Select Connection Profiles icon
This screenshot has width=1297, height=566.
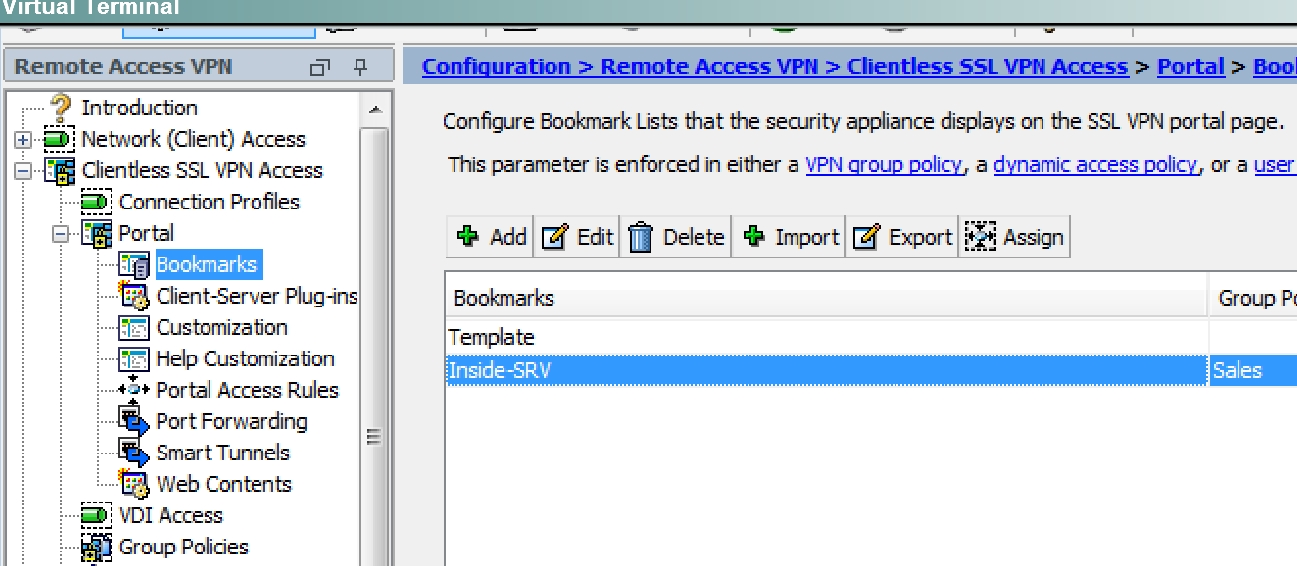click(x=96, y=202)
